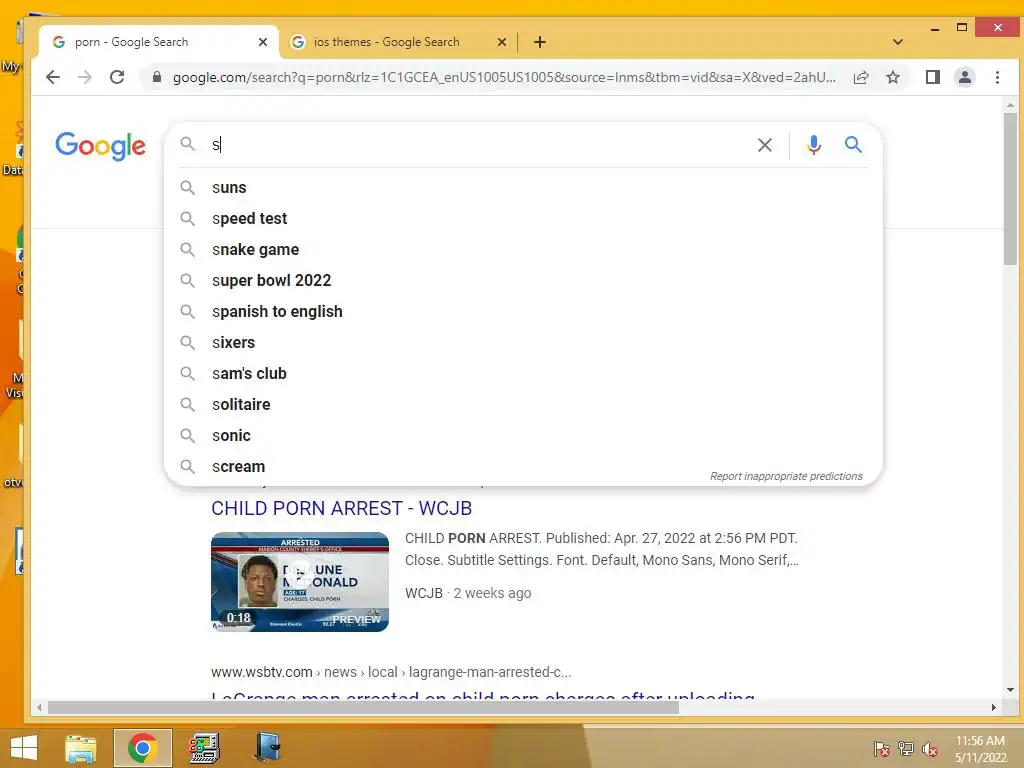Click the network tray icon
This screenshot has height=768, width=1024.
[x=906, y=749]
